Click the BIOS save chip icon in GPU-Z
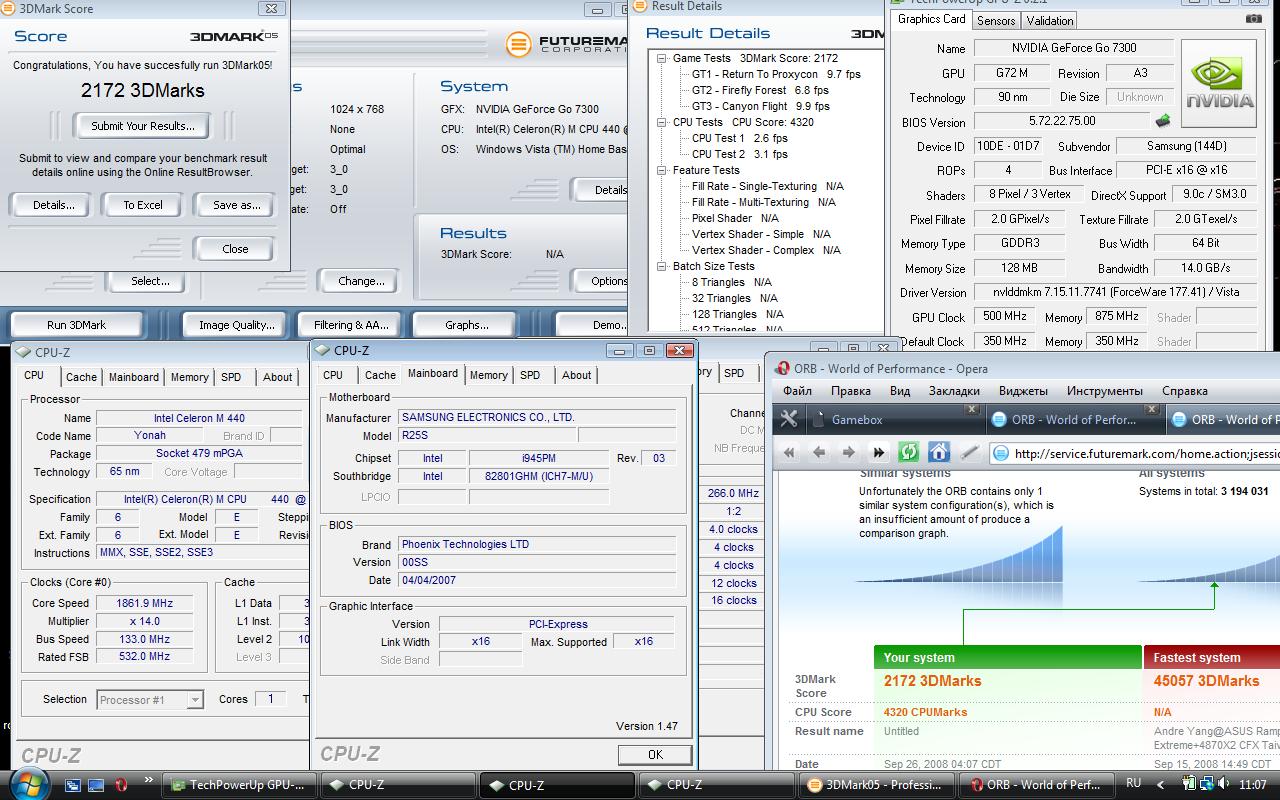This screenshot has height=800, width=1280. (1162, 121)
